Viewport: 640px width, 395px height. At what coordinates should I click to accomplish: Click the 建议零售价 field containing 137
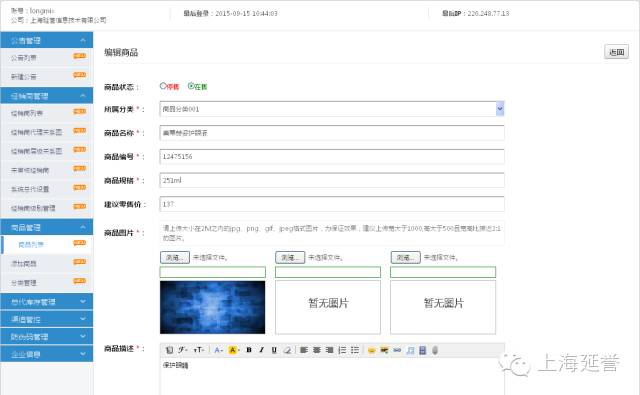(x=332, y=204)
